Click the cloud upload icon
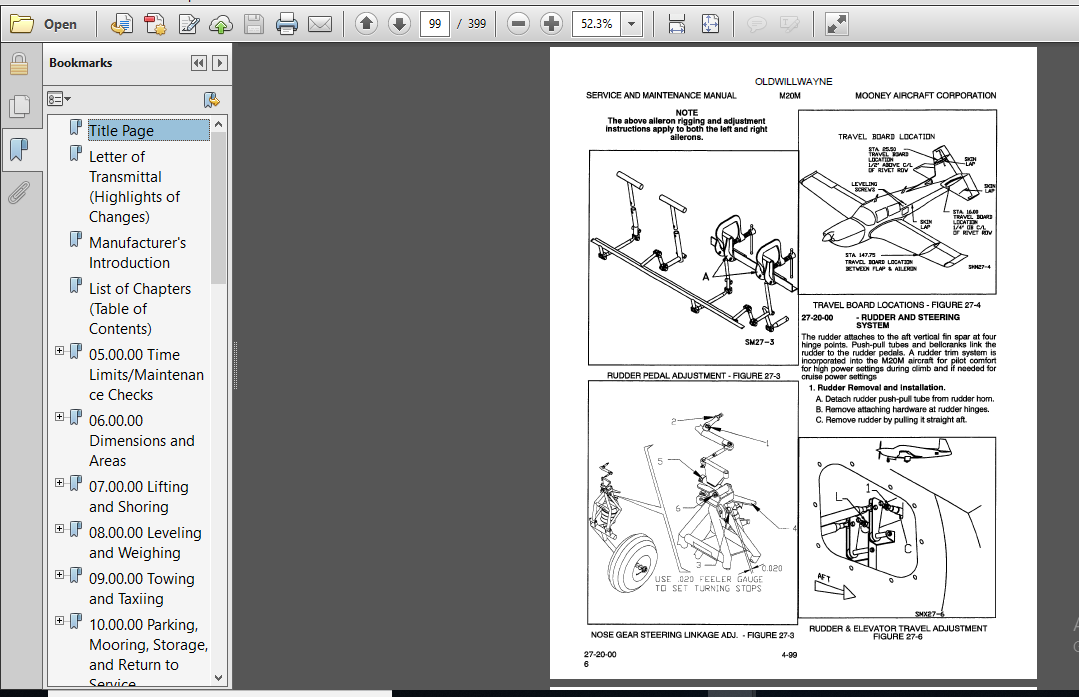 (x=221, y=24)
